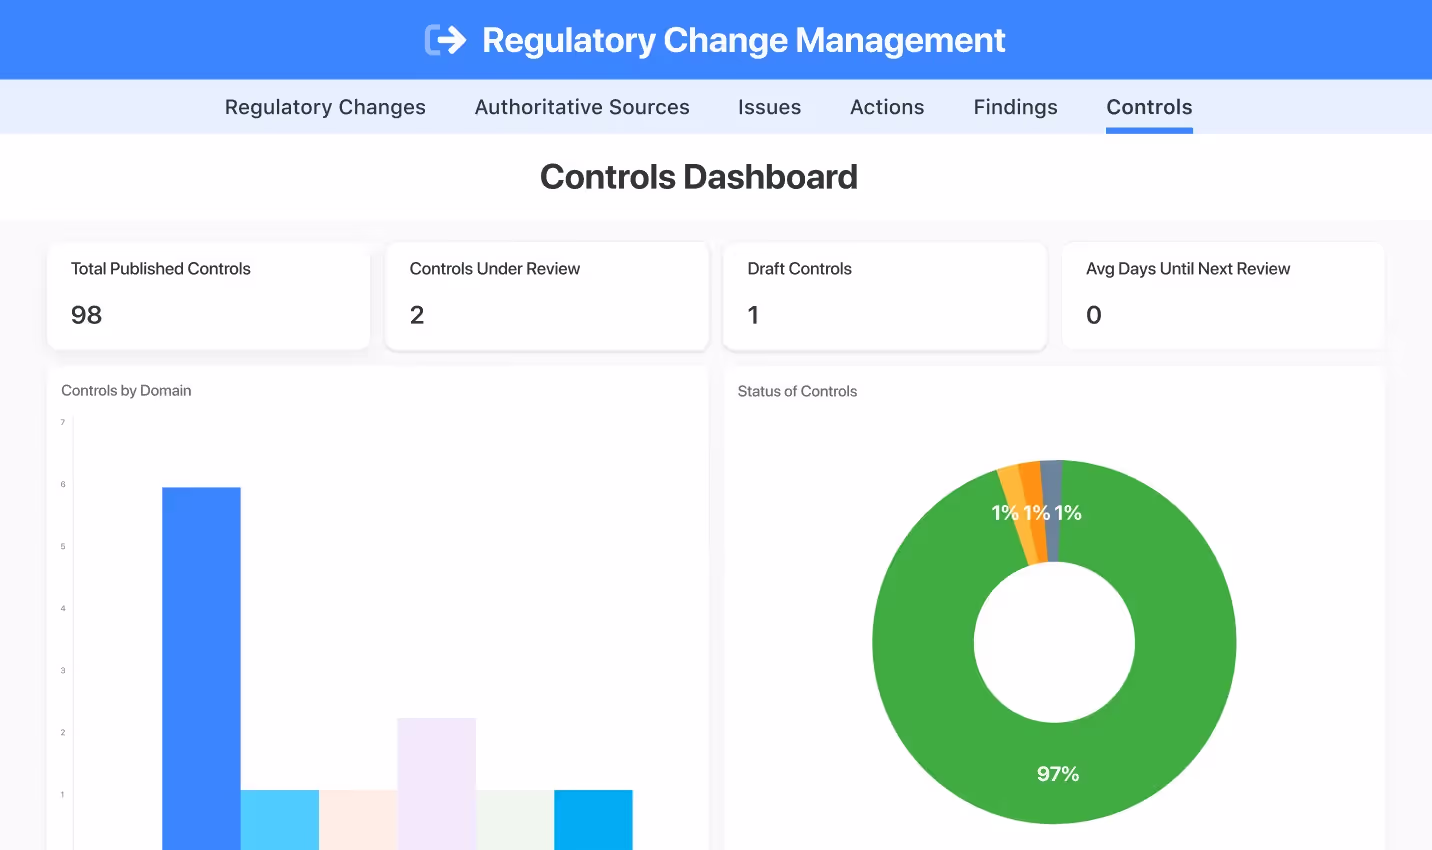Open Avg Days Until Next Review card
This screenshot has width=1432, height=850.
coord(1223,296)
